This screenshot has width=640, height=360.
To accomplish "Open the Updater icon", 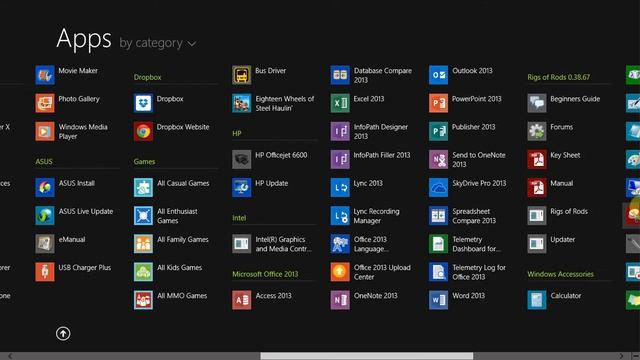I will click(537, 244).
